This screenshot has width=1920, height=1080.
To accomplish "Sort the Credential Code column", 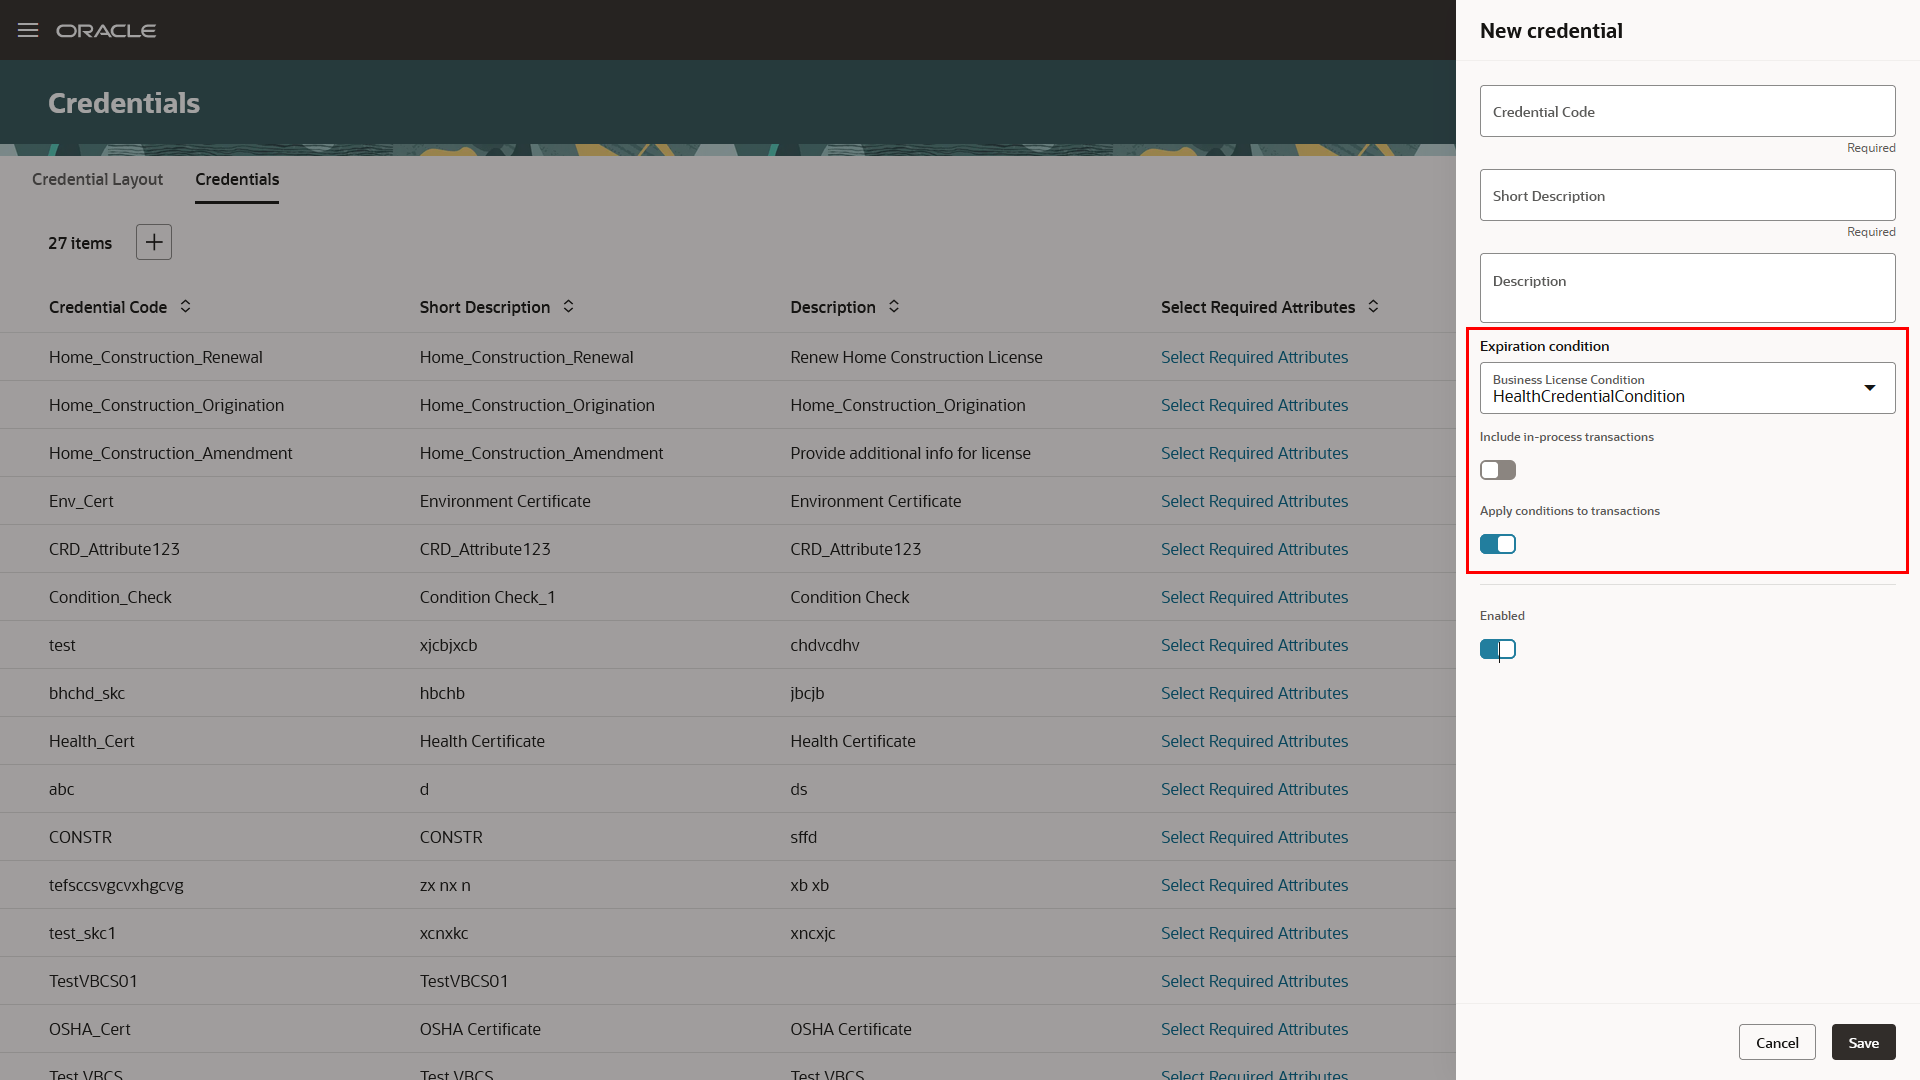I will [x=186, y=307].
